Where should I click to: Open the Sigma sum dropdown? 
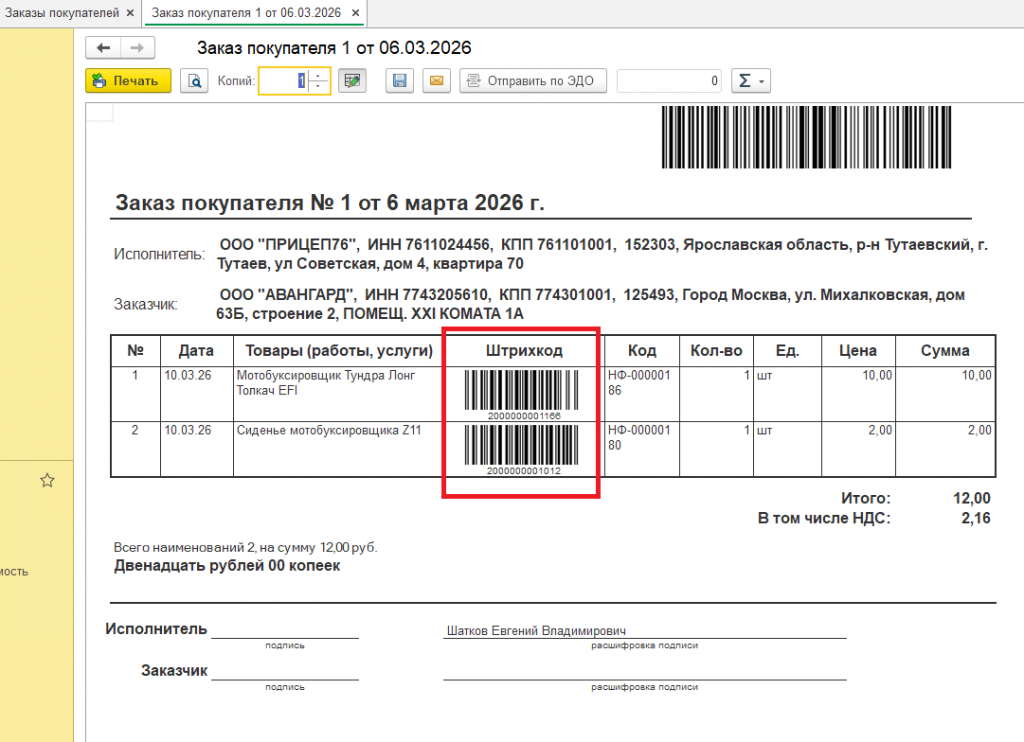(751, 81)
